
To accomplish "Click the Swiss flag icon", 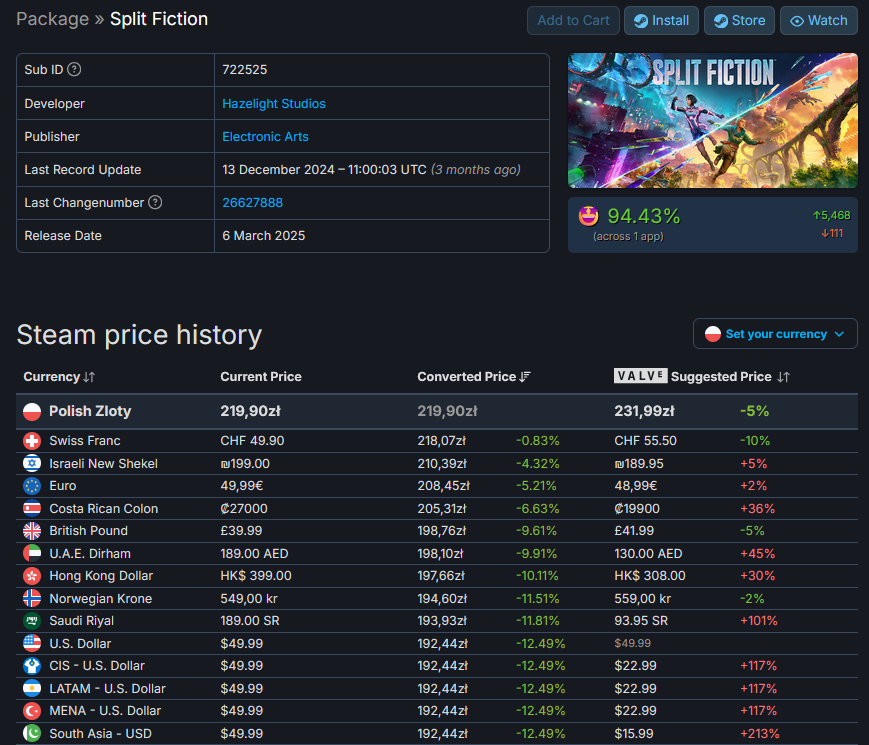I will click(32, 441).
